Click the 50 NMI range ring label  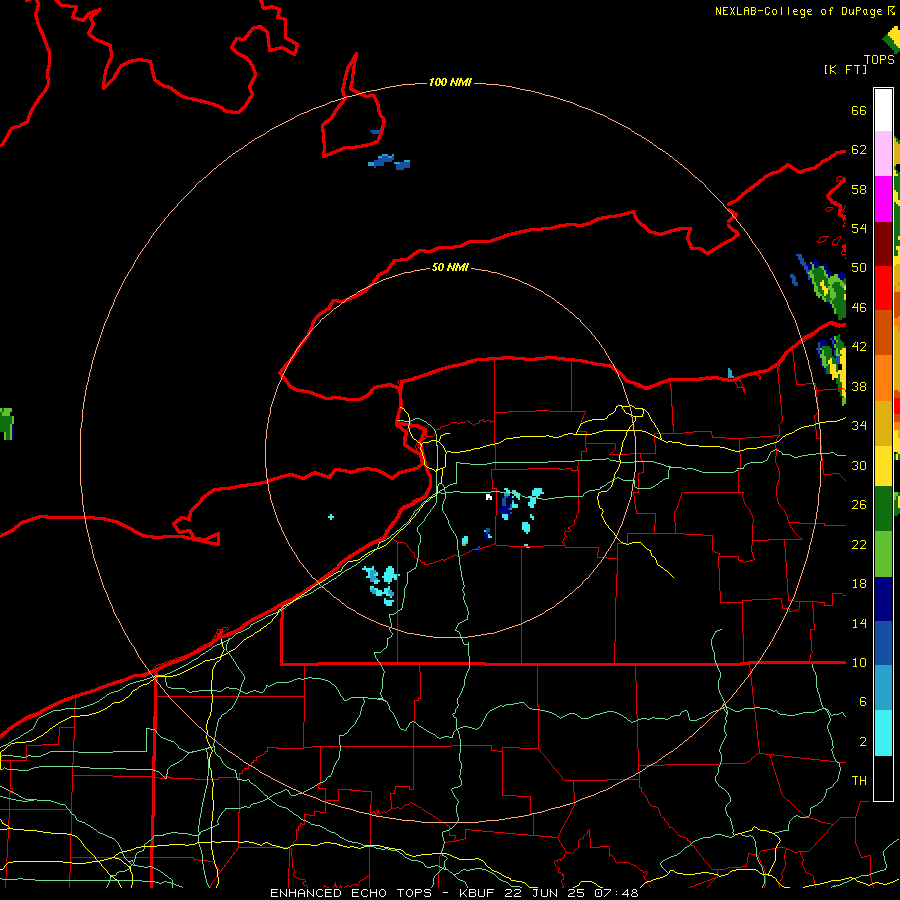click(x=450, y=267)
